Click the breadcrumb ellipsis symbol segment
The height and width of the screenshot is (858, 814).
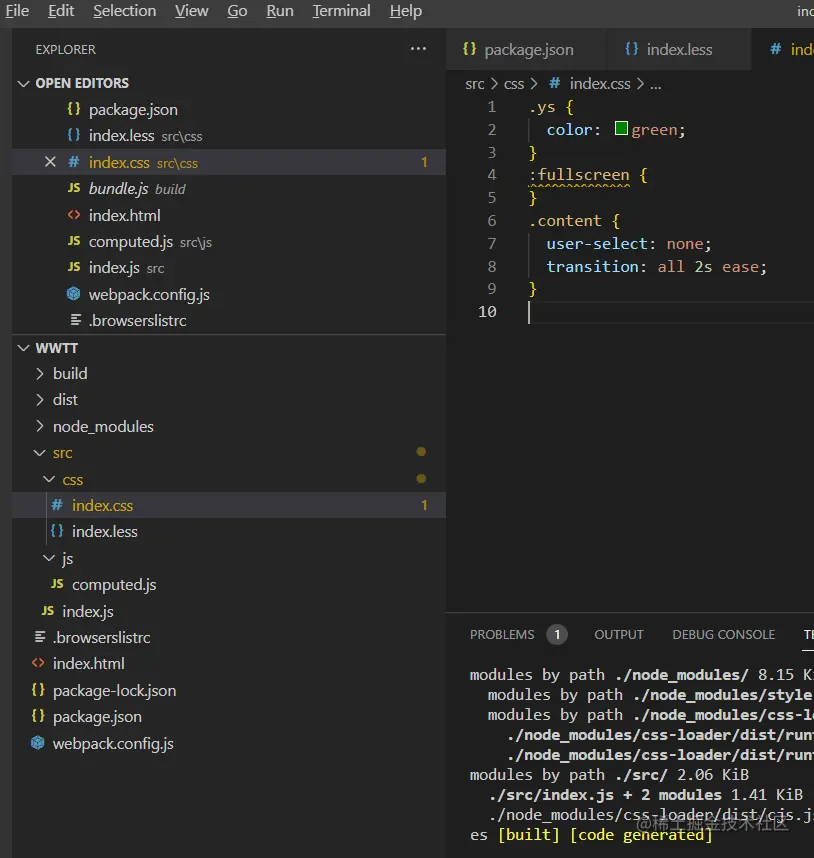[655, 85]
